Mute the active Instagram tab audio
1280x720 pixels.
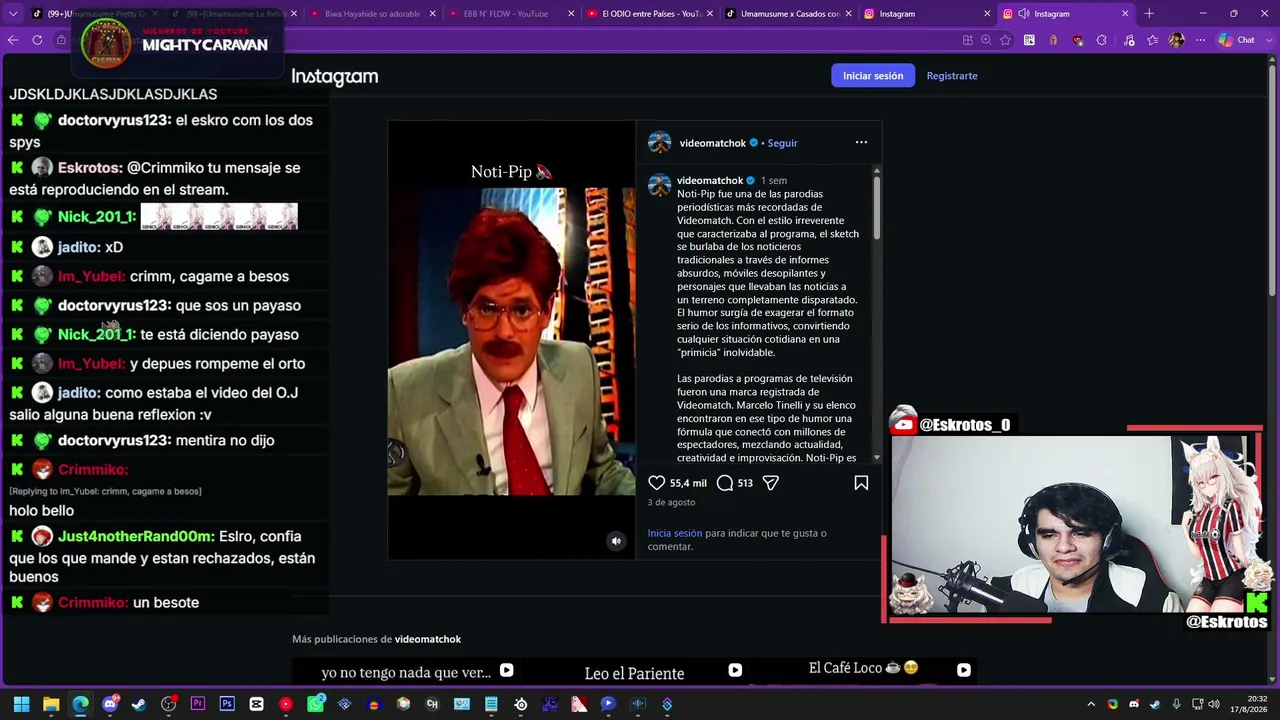pyautogui.click(x=1024, y=14)
